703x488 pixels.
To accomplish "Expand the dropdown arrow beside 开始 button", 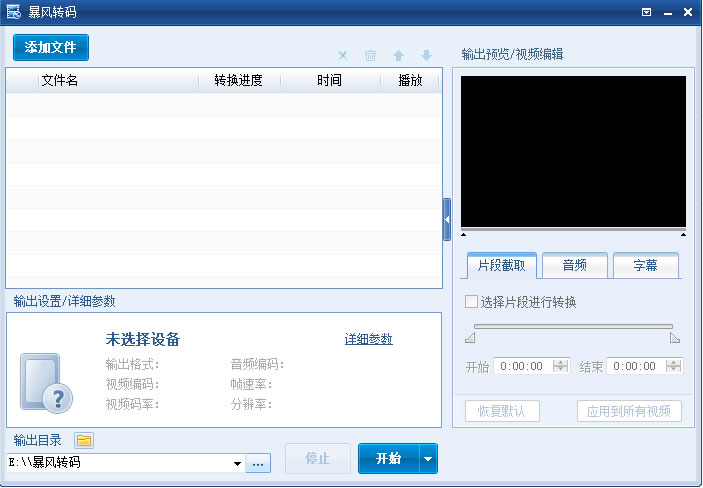I will (428, 458).
